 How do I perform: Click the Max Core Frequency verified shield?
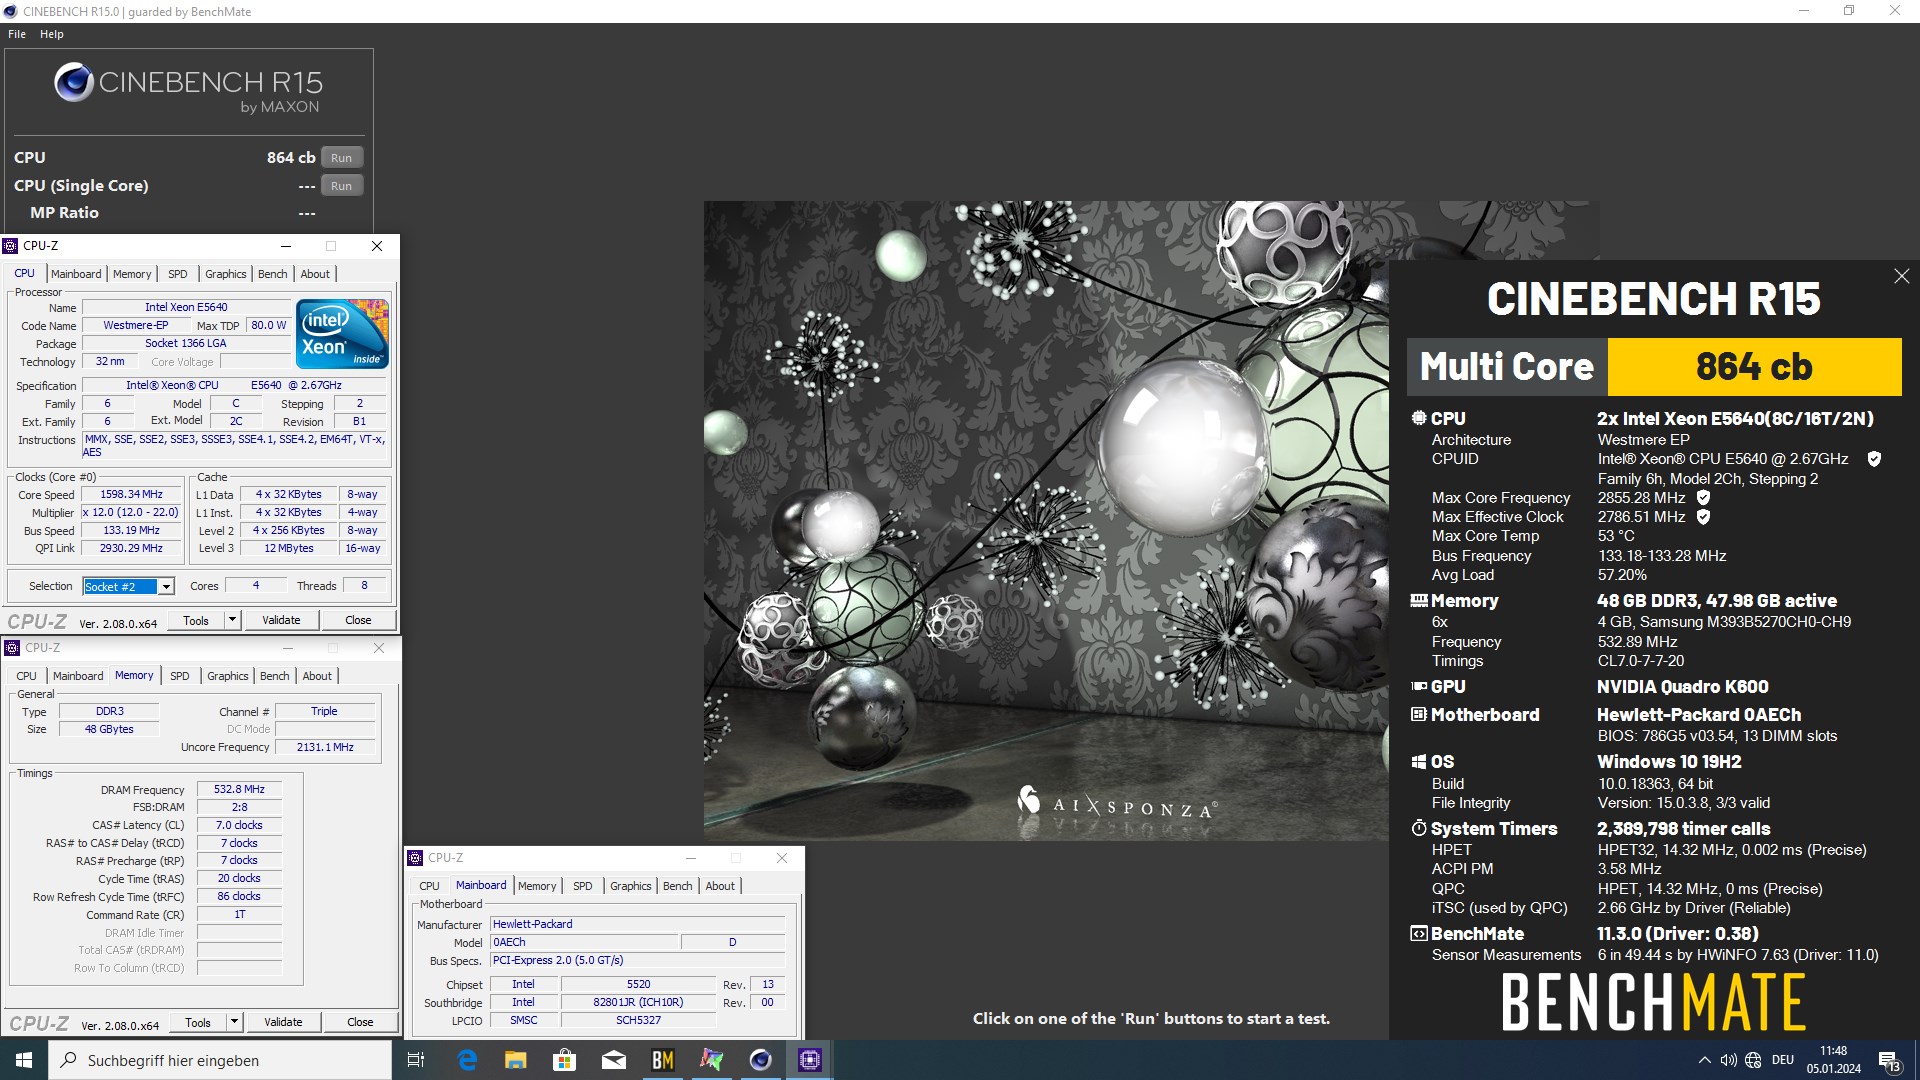pos(1703,498)
